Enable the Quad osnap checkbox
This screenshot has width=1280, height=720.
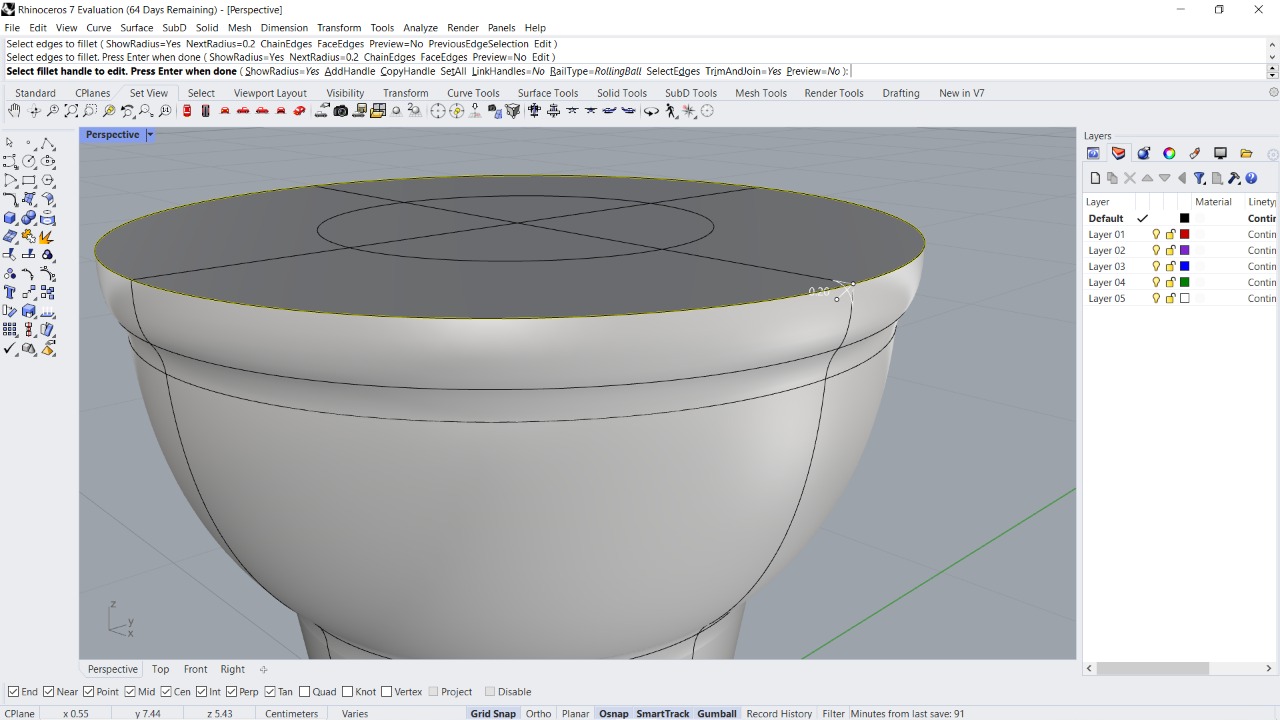(x=304, y=691)
